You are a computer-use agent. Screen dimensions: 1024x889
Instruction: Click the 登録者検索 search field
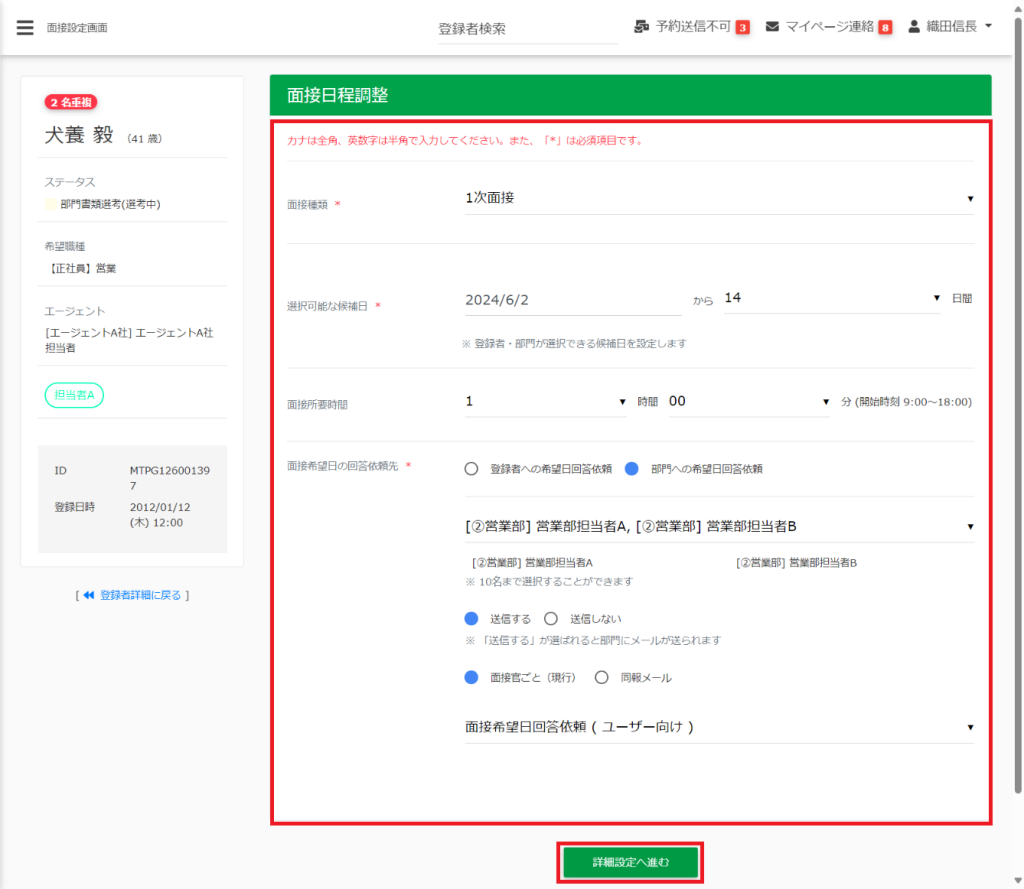(x=527, y=29)
